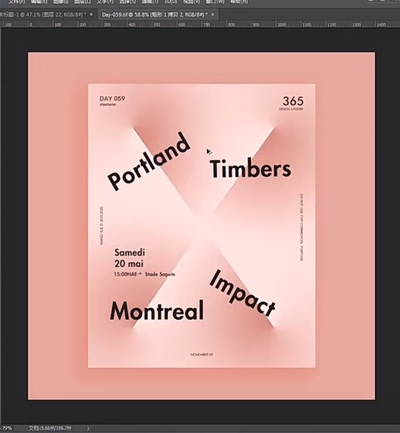Screen dimensions: 400x433
Task: Select the Timbers text on the poster
Action: pos(250,169)
